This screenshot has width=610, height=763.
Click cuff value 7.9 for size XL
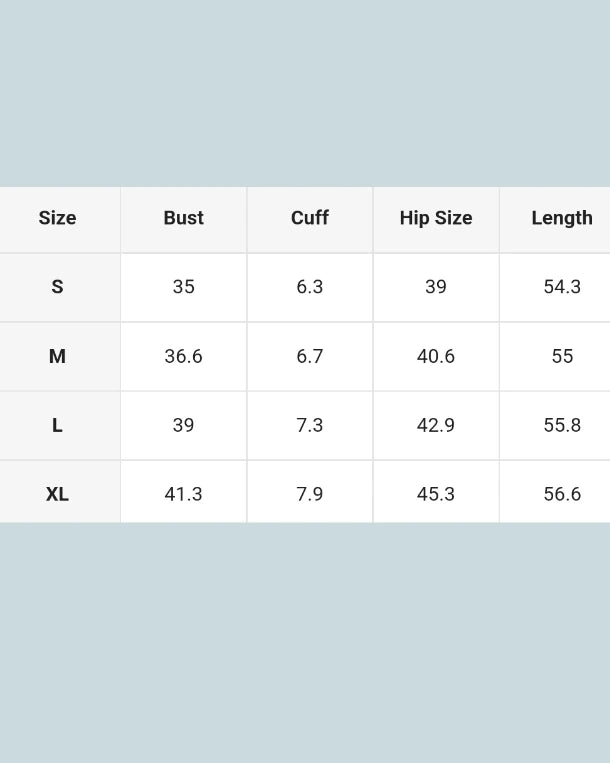[310, 494]
